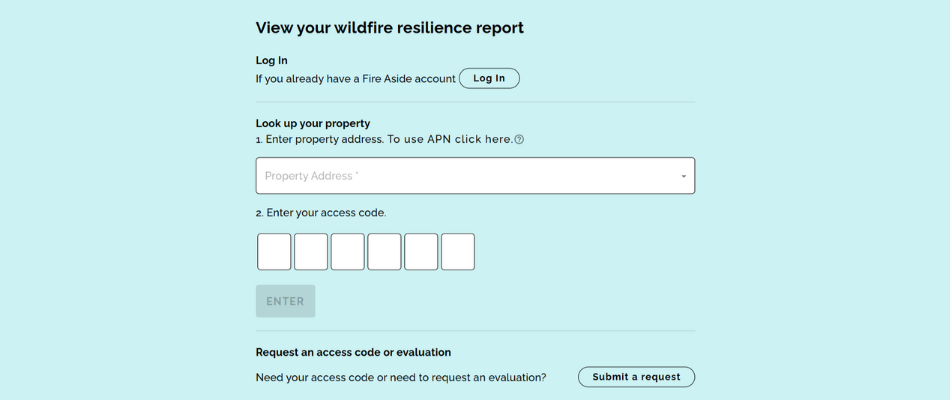Click the 'Look up your property' heading
950x400 pixels.
[x=313, y=123]
